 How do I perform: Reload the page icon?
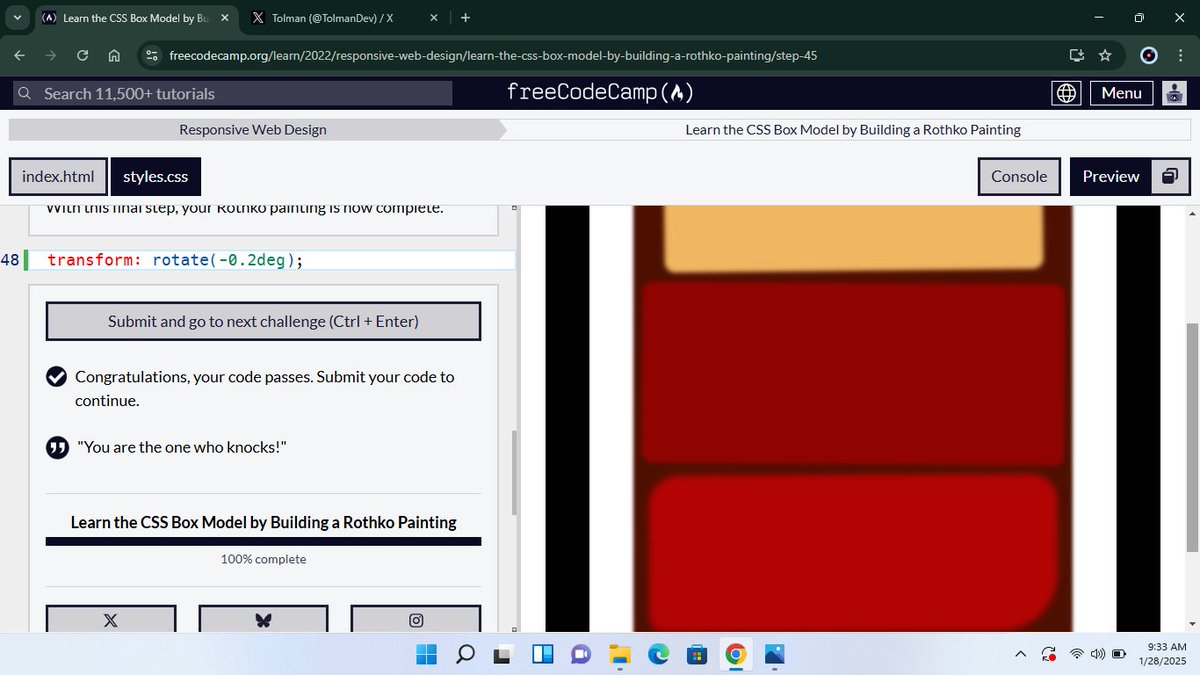coord(83,55)
